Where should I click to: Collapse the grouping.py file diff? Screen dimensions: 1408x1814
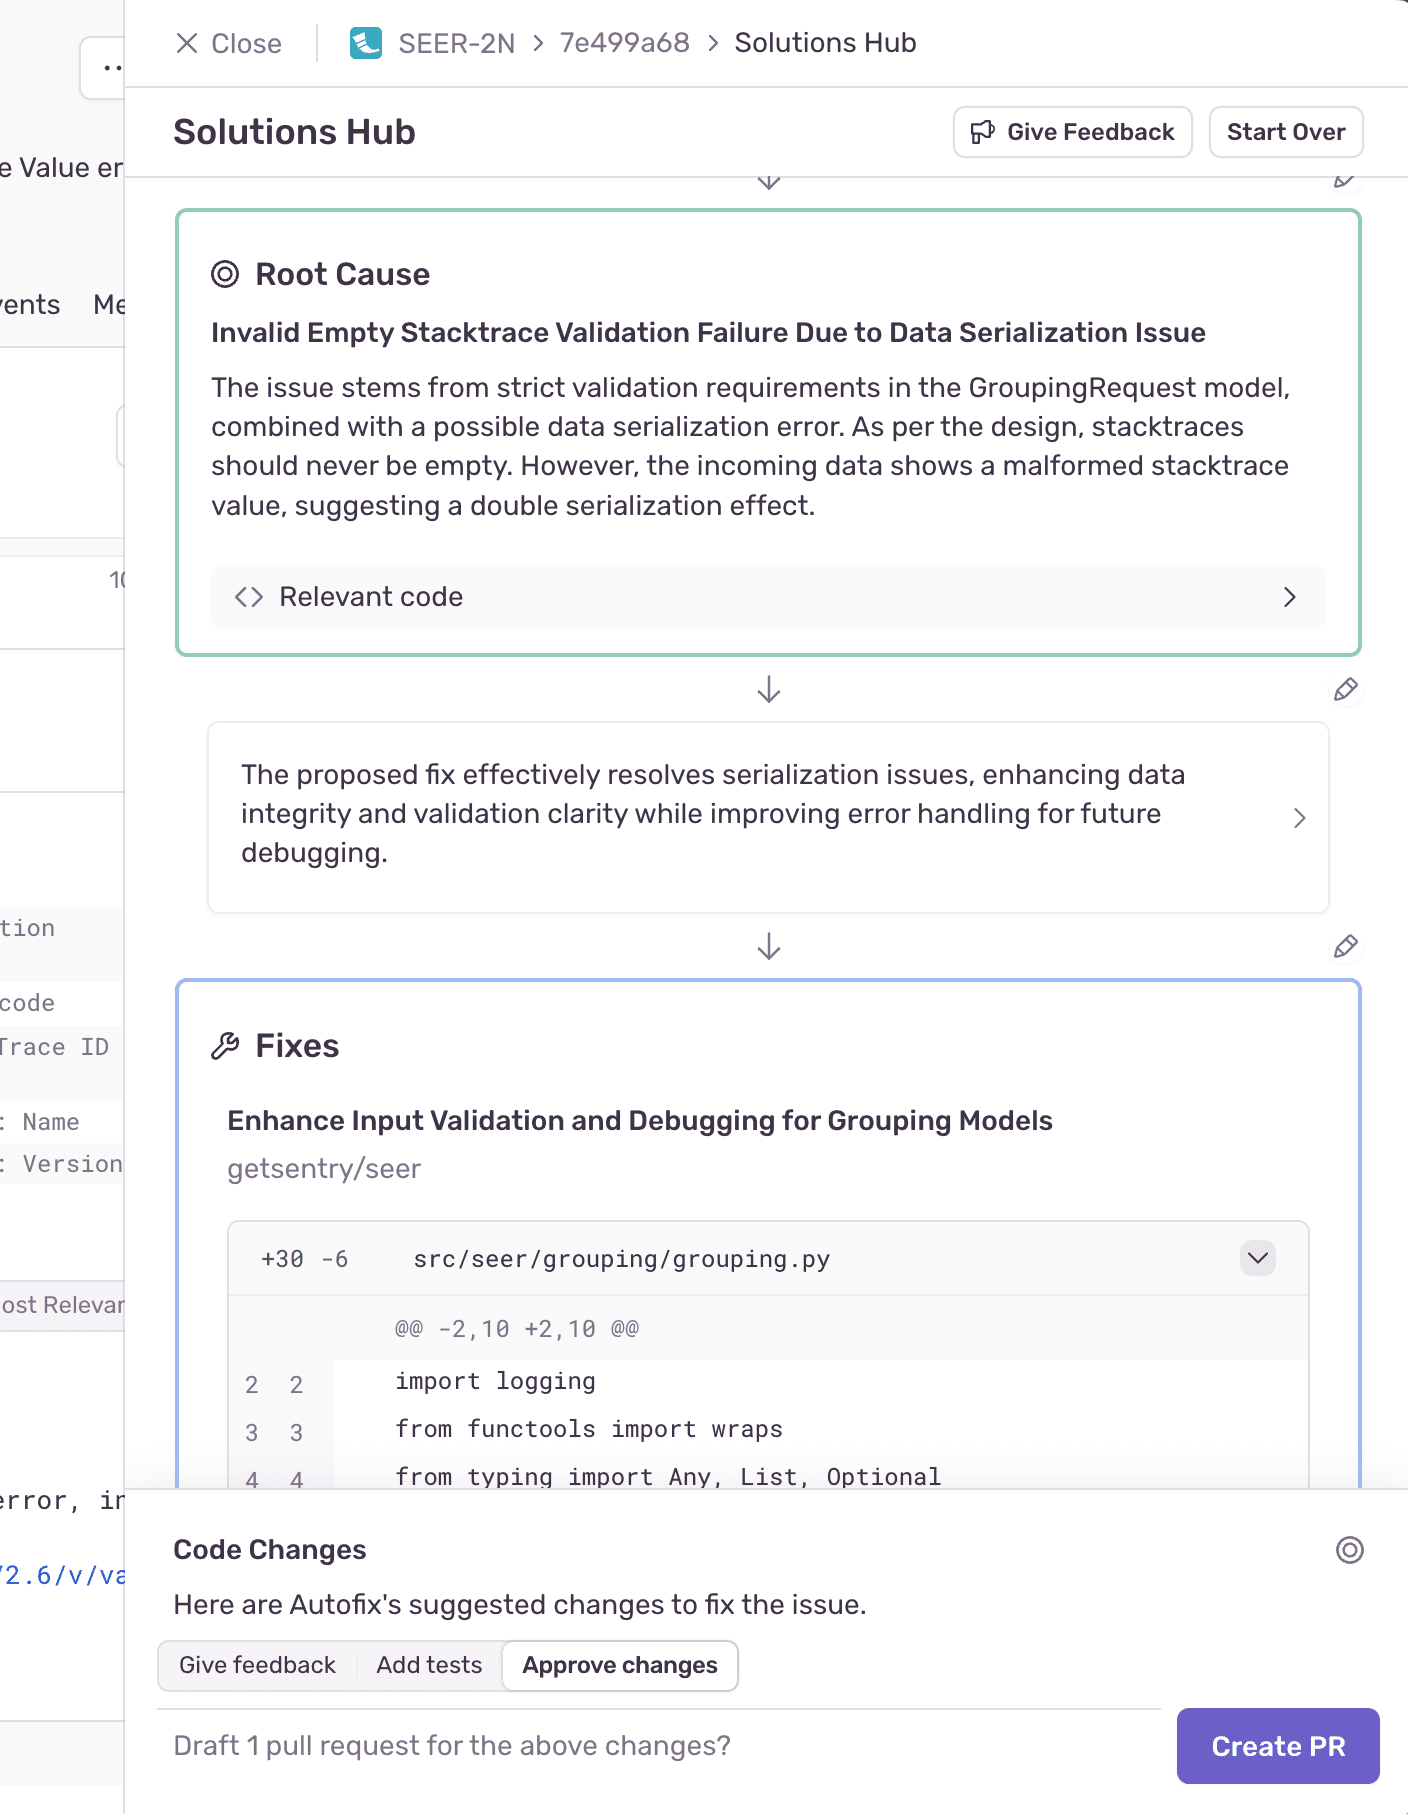point(1257,1258)
